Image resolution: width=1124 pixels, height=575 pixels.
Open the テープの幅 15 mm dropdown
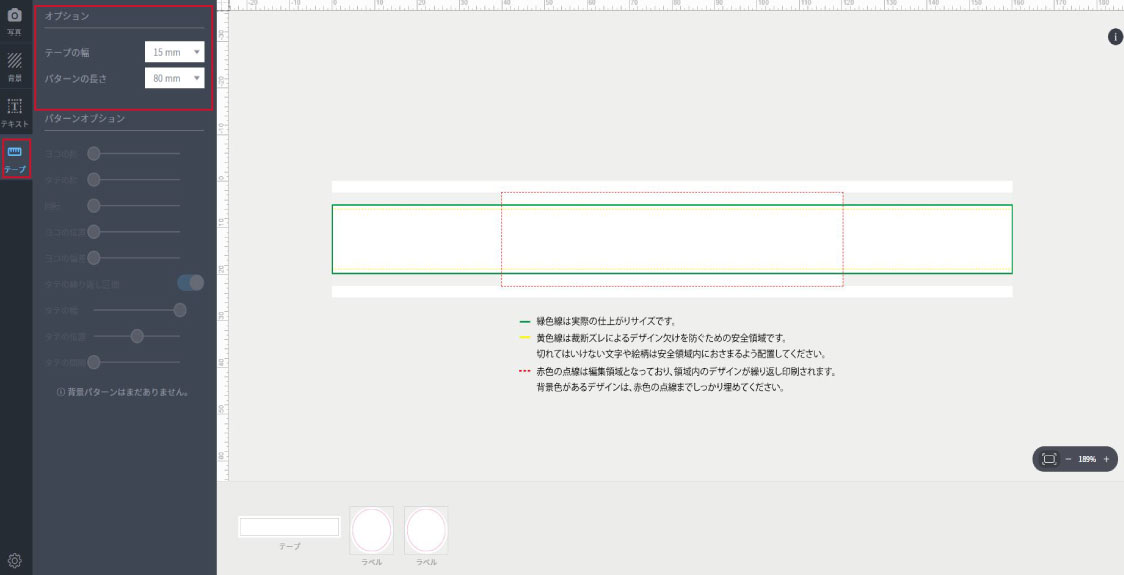(174, 51)
